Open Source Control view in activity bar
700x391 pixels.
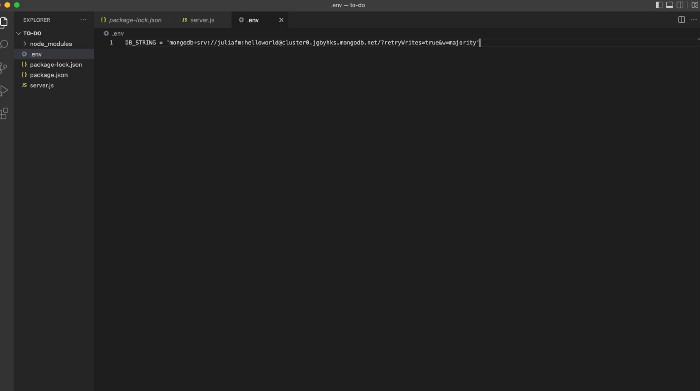tap(4, 67)
